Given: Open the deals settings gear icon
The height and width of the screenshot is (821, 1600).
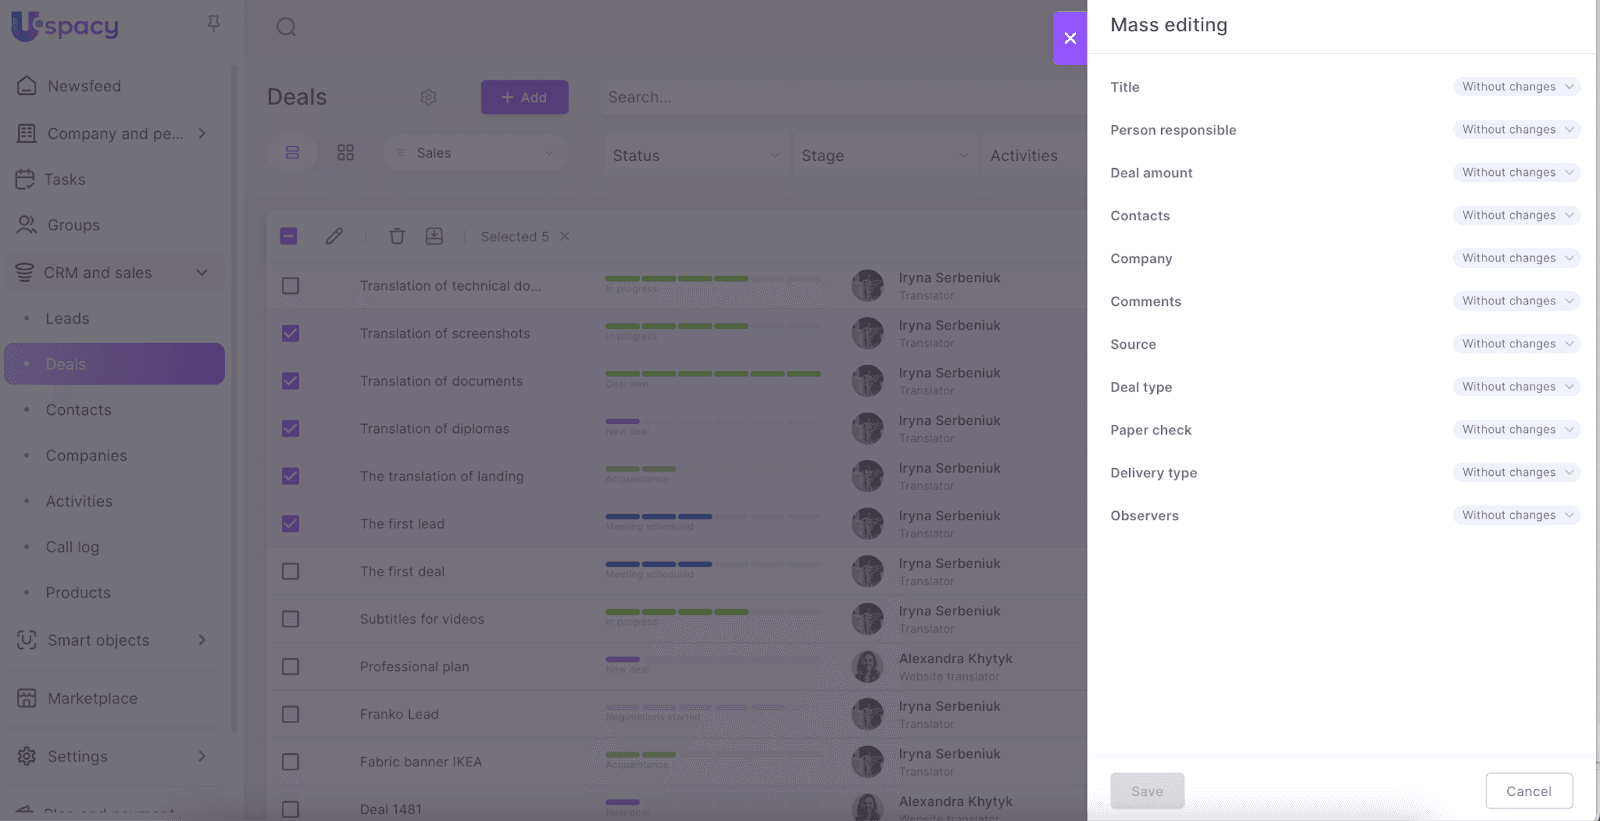Looking at the screenshot, I should tap(428, 97).
